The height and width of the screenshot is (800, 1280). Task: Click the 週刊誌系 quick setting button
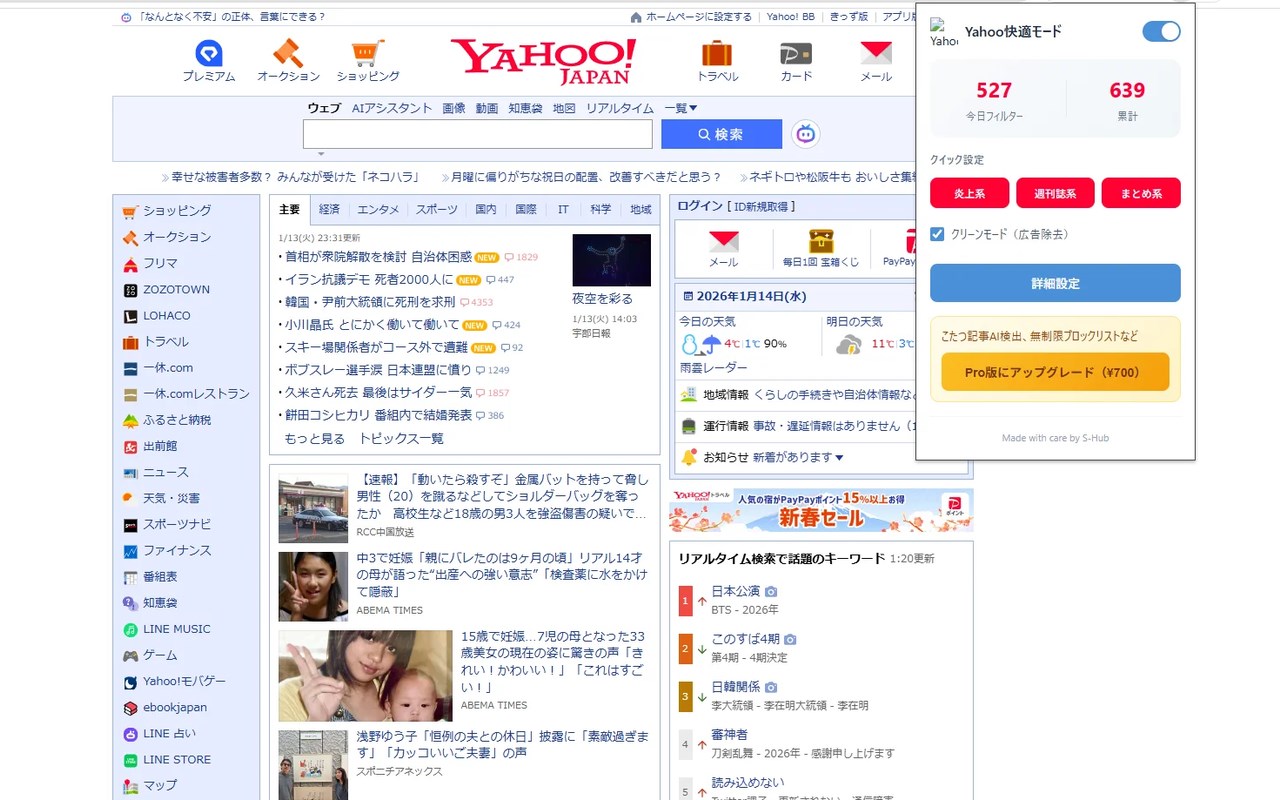1055,193
